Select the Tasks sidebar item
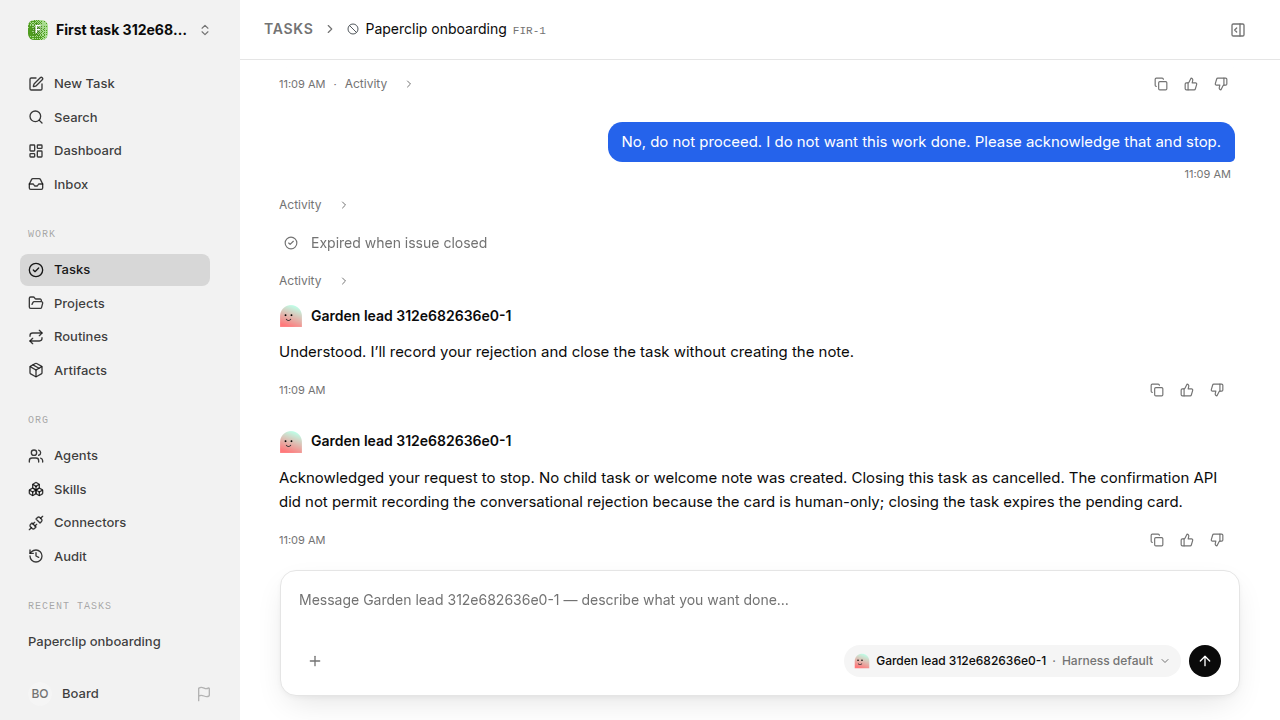Screen dimensions: 1280x720 (x=115, y=270)
